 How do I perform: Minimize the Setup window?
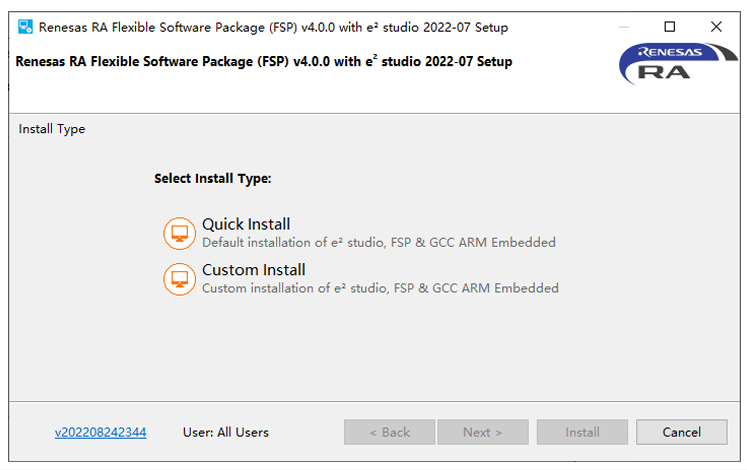(x=624, y=27)
